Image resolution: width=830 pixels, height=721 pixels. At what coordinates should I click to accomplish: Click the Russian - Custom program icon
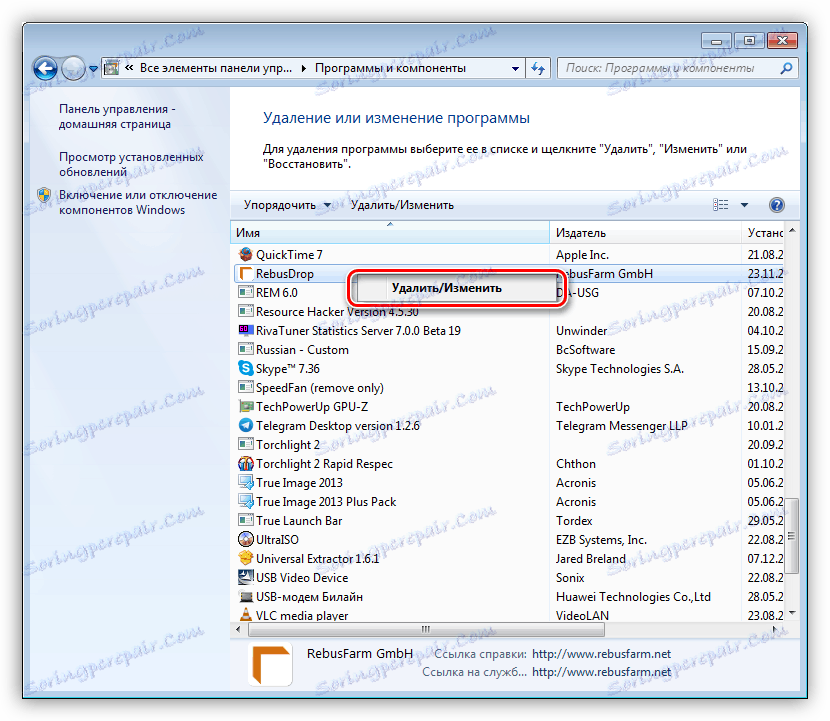coord(246,350)
